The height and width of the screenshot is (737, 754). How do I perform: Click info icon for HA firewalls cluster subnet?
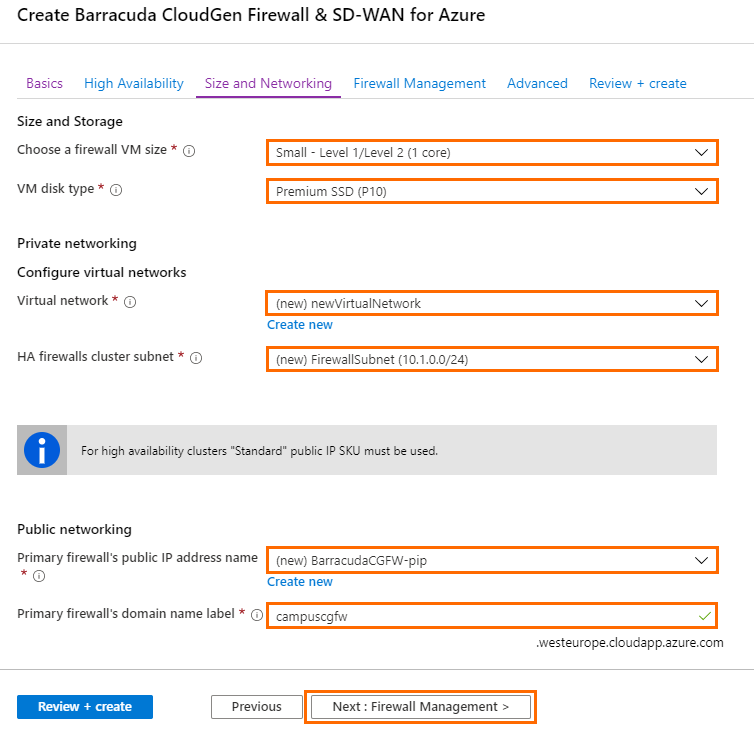[196, 358]
